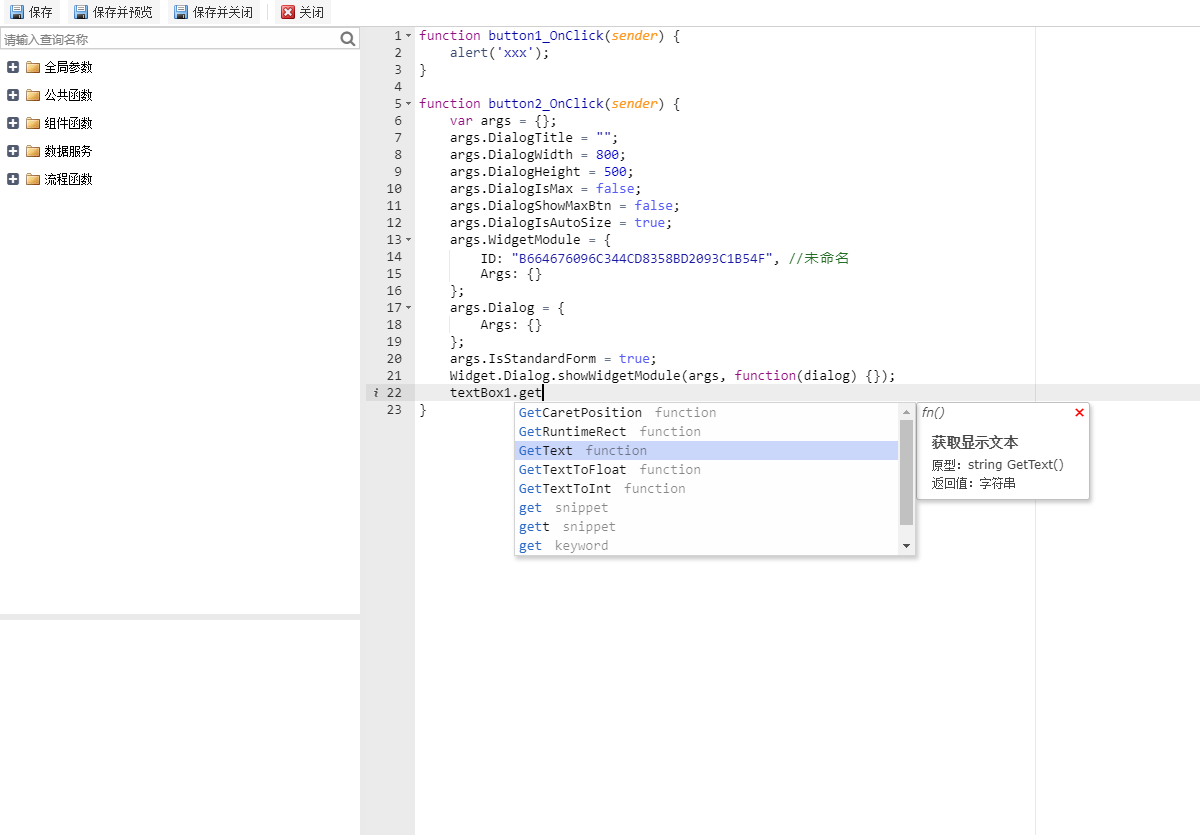
Task: Click the args.DialogWidth = 800 line
Action: 538,155
